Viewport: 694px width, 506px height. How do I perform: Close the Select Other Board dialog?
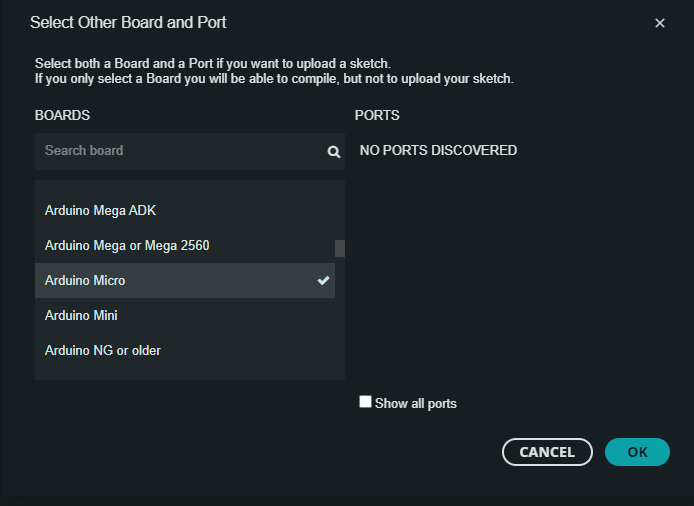pyautogui.click(x=659, y=23)
